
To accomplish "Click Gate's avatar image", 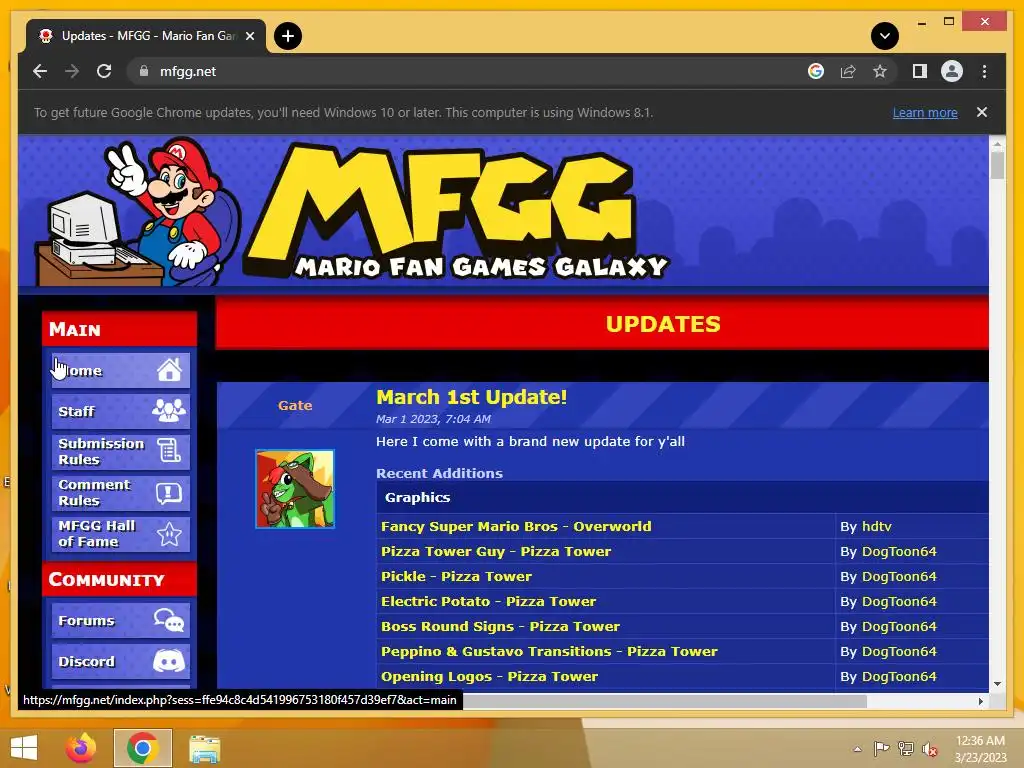I will click(295, 488).
